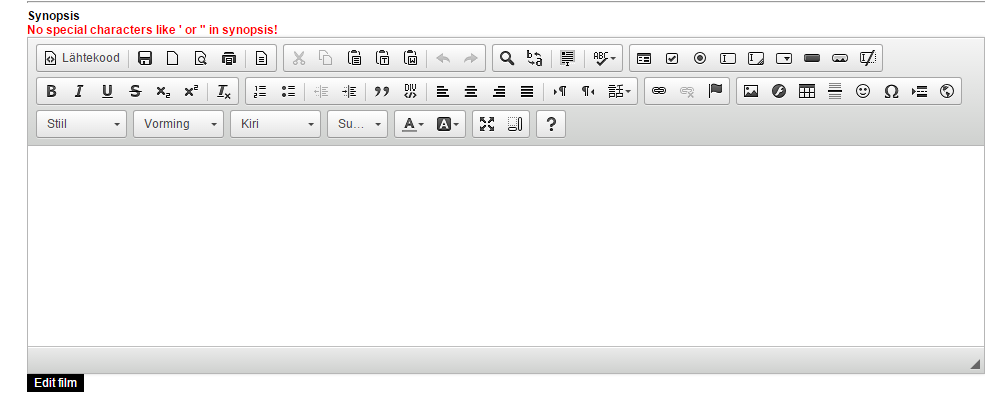Open the Find magnifier tool
Viewport: 1002px width, 407px height.
pos(507,58)
